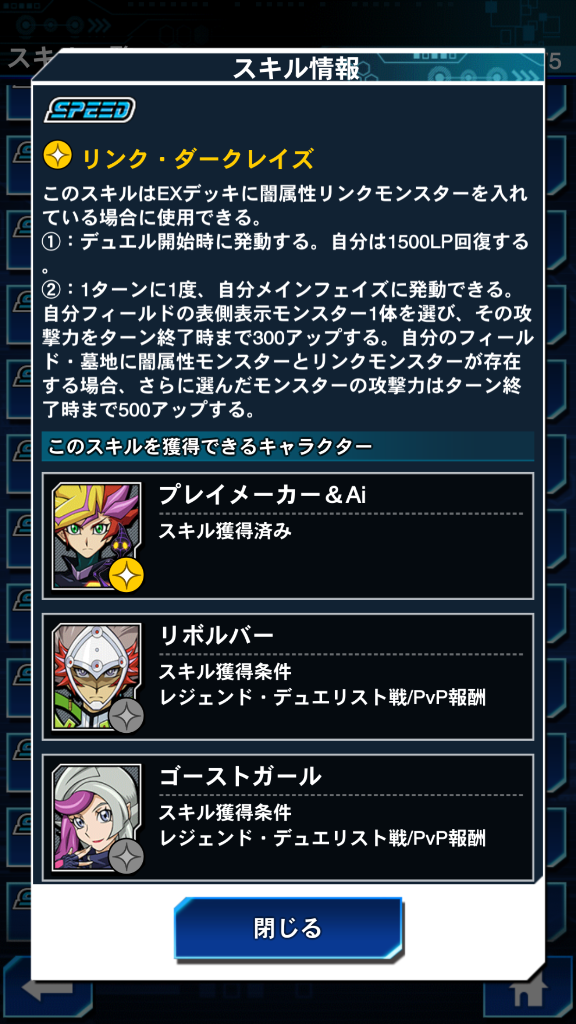Open the ゴーストガール skill condition row

(x=288, y=818)
